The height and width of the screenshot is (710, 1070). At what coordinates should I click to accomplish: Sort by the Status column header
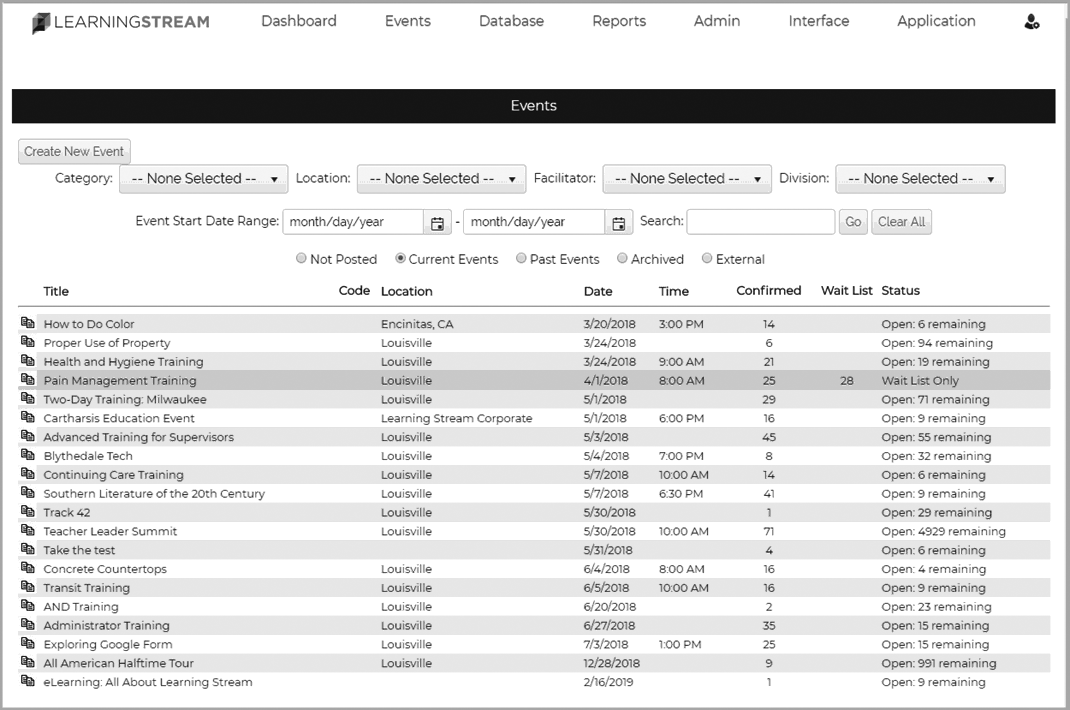click(900, 291)
